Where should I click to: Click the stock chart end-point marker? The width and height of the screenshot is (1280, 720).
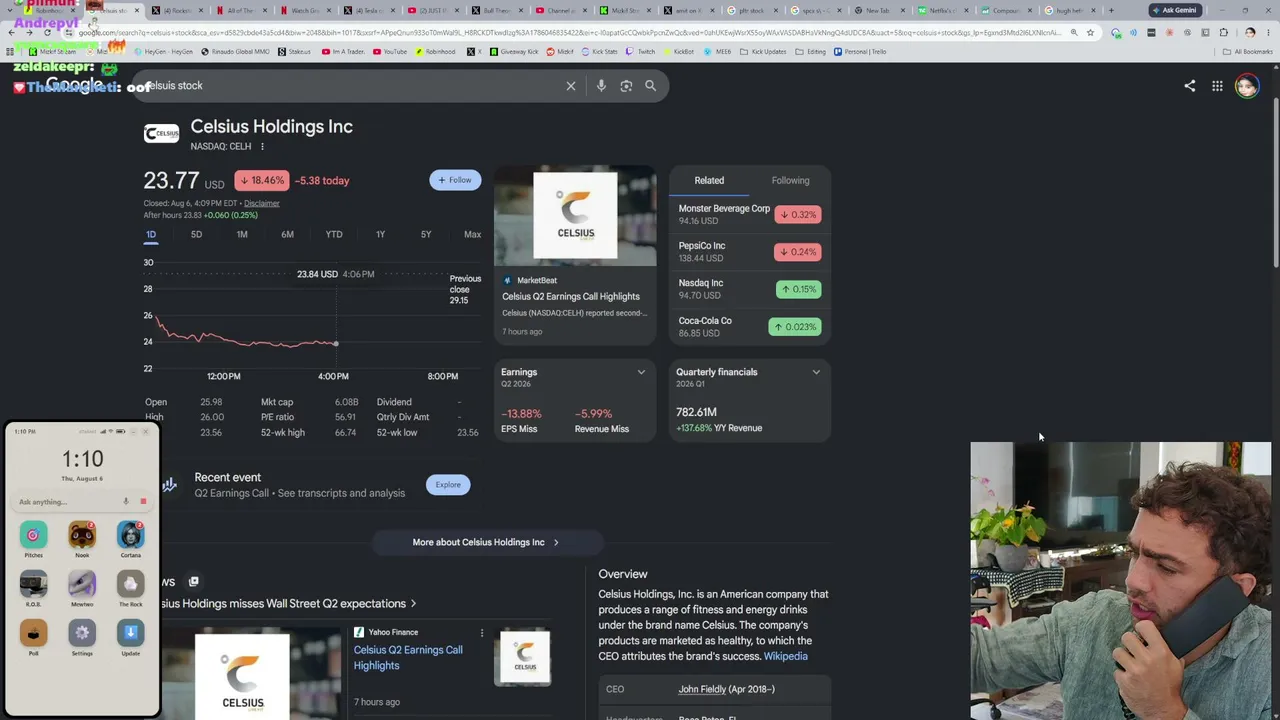336,344
